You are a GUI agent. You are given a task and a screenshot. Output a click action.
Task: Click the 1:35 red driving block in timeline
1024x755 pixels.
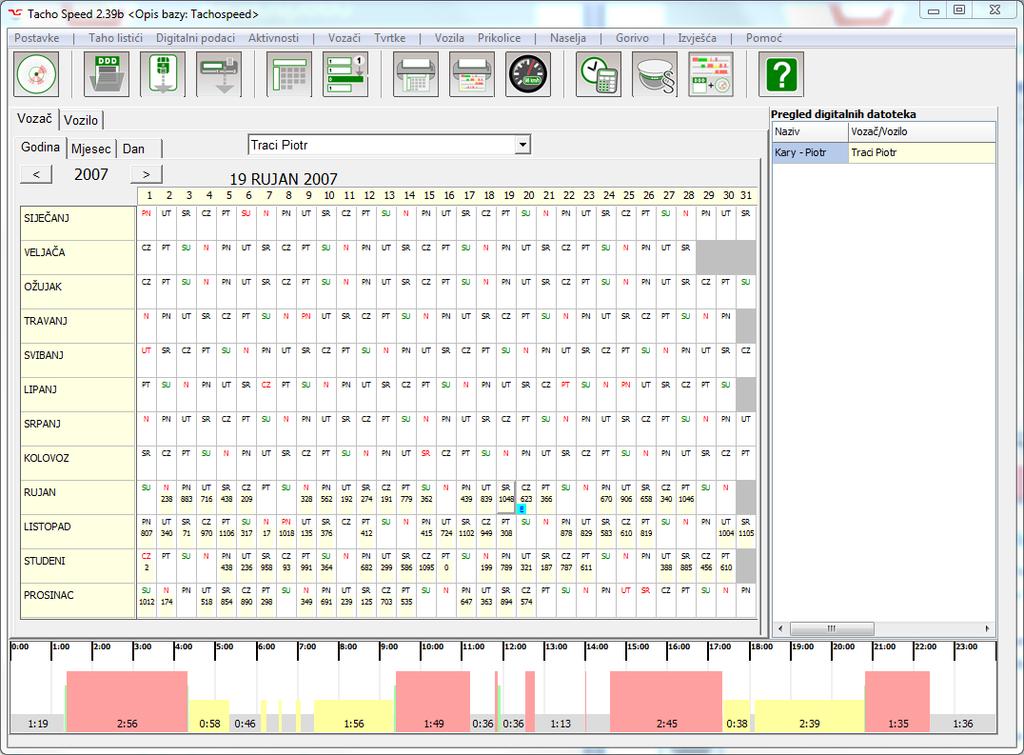[897, 701]
